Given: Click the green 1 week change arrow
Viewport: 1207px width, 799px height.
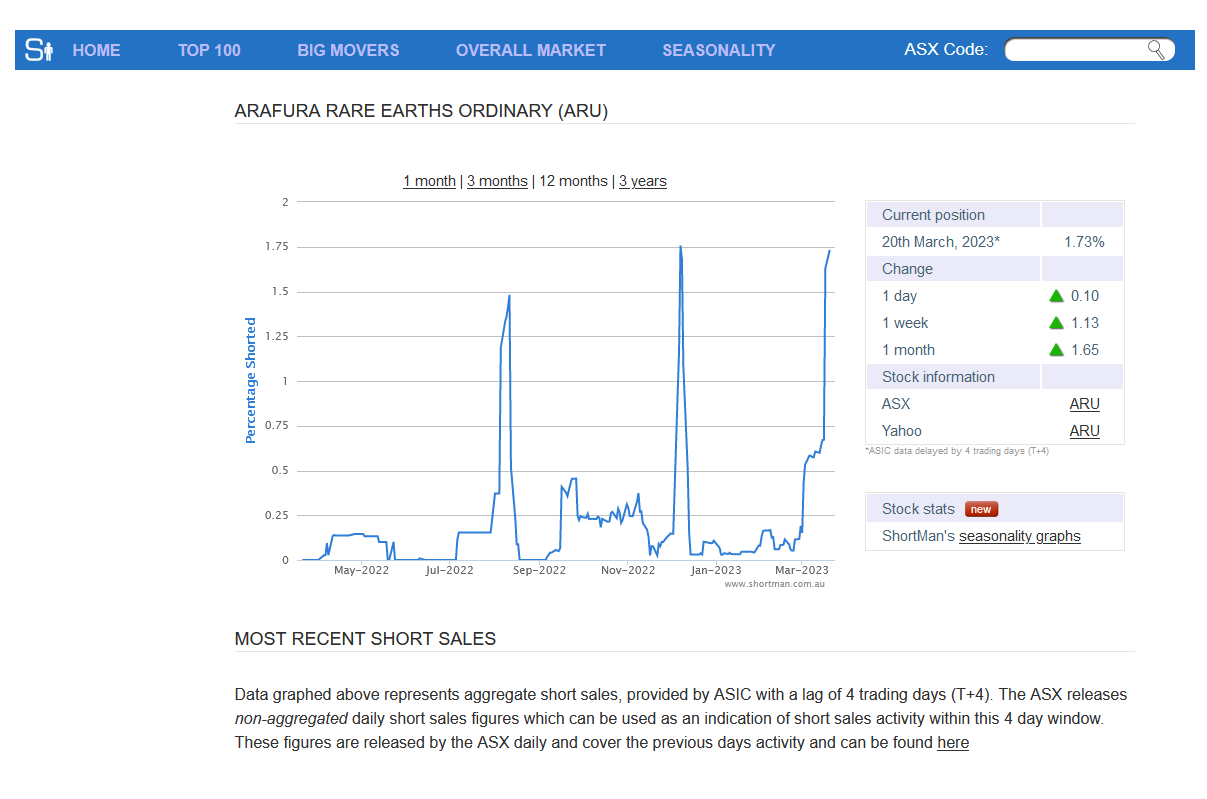Looking at the screenshot, I should [x=1055, y=323].
